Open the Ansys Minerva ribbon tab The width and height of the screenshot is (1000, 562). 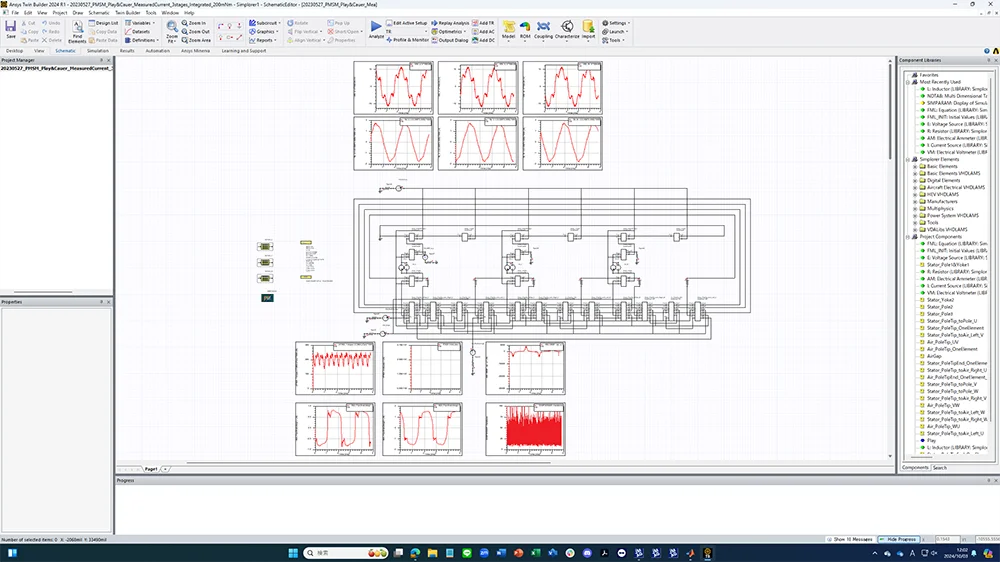[x=195, y=51]
